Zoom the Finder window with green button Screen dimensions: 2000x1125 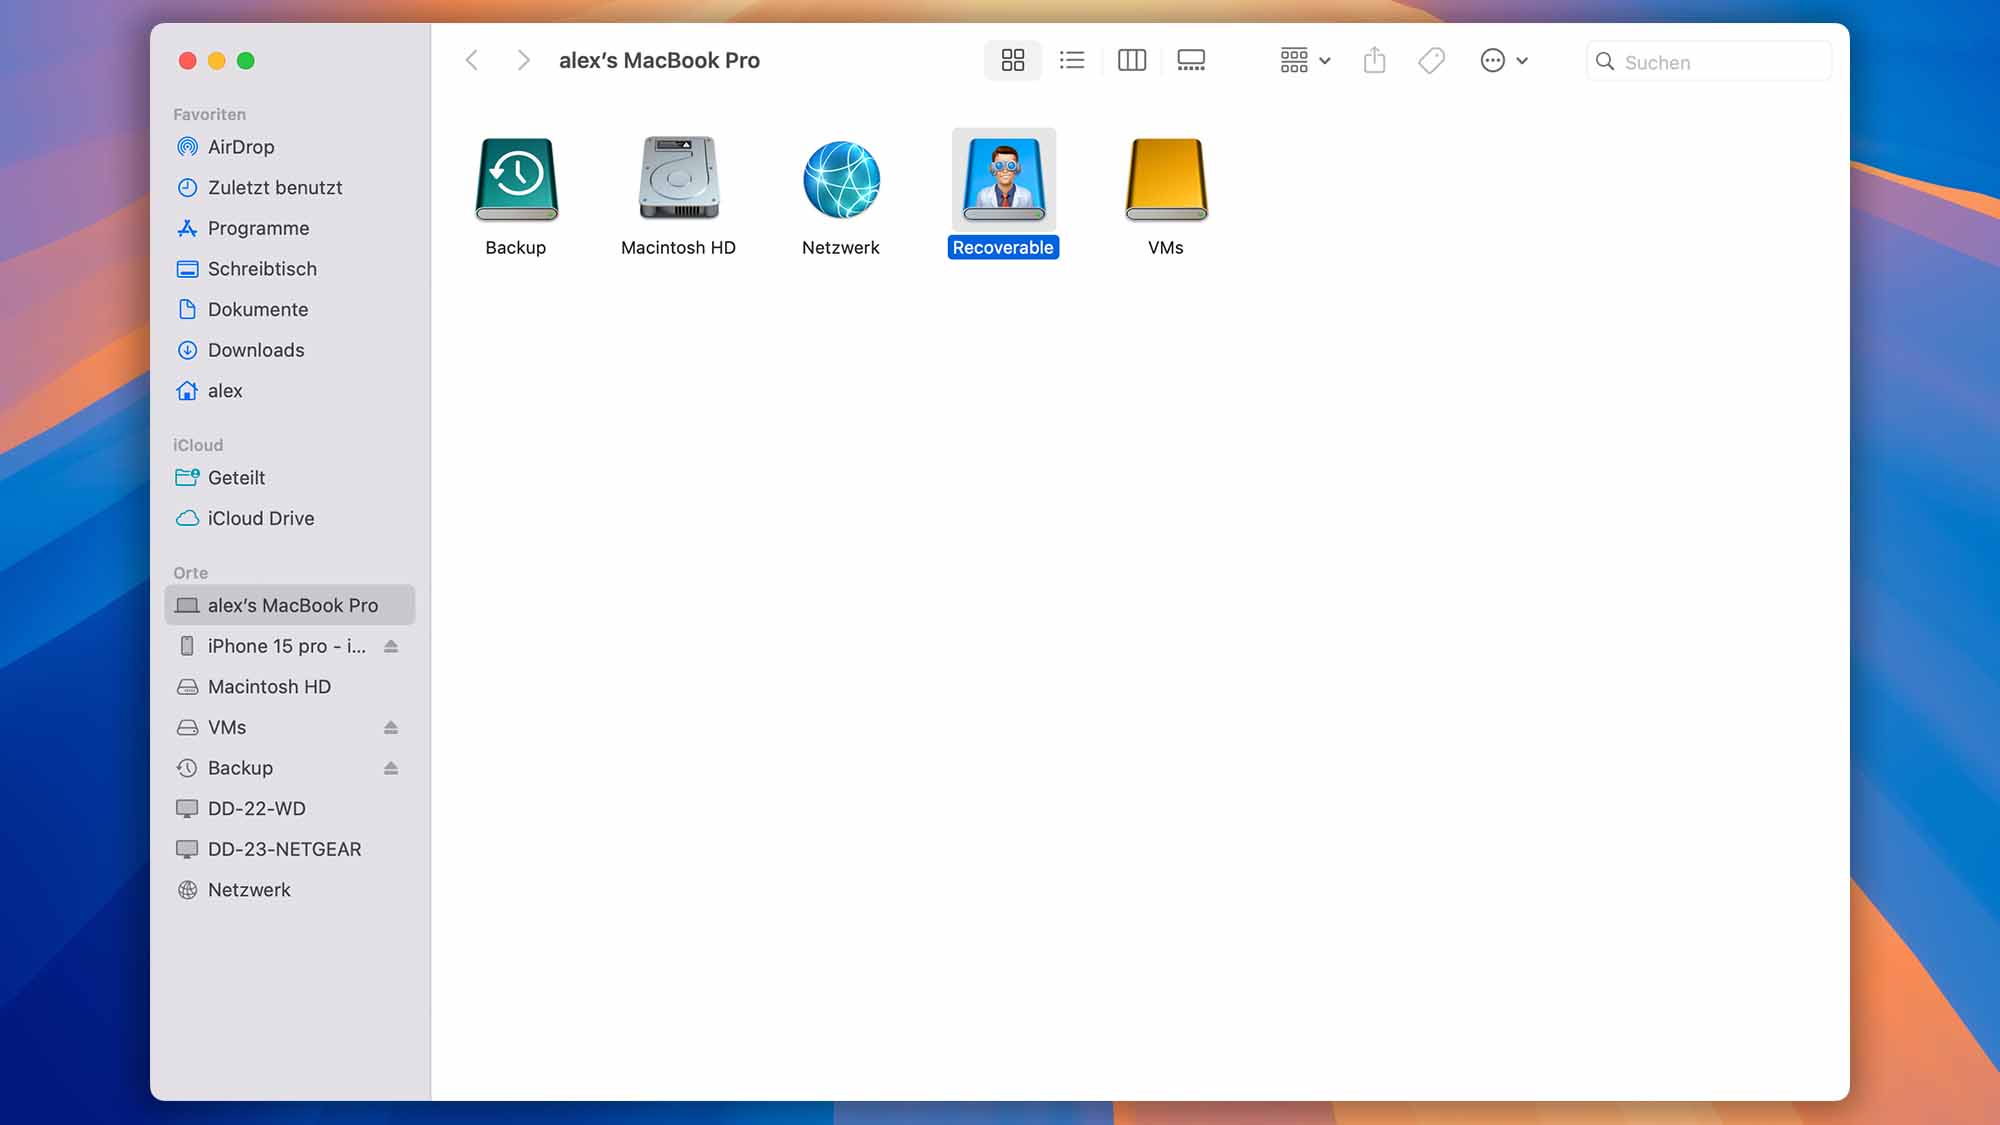245,61
